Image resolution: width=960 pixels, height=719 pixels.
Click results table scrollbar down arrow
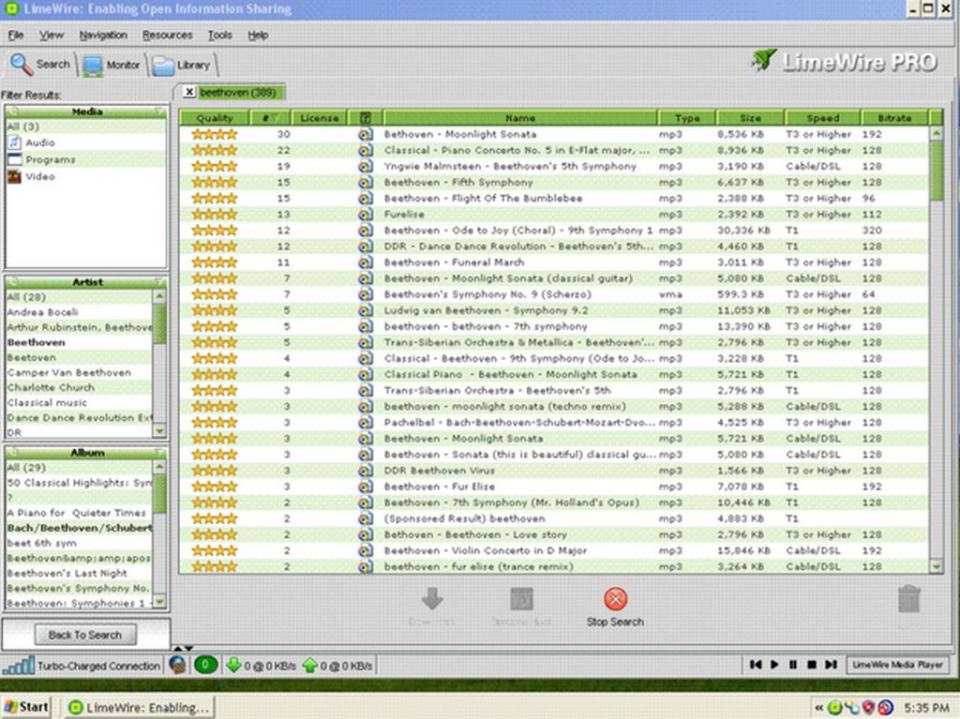936,567
